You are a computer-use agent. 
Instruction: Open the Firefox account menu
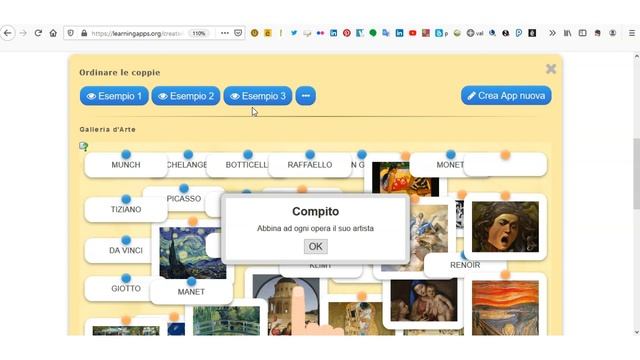(x=612, y=33)
